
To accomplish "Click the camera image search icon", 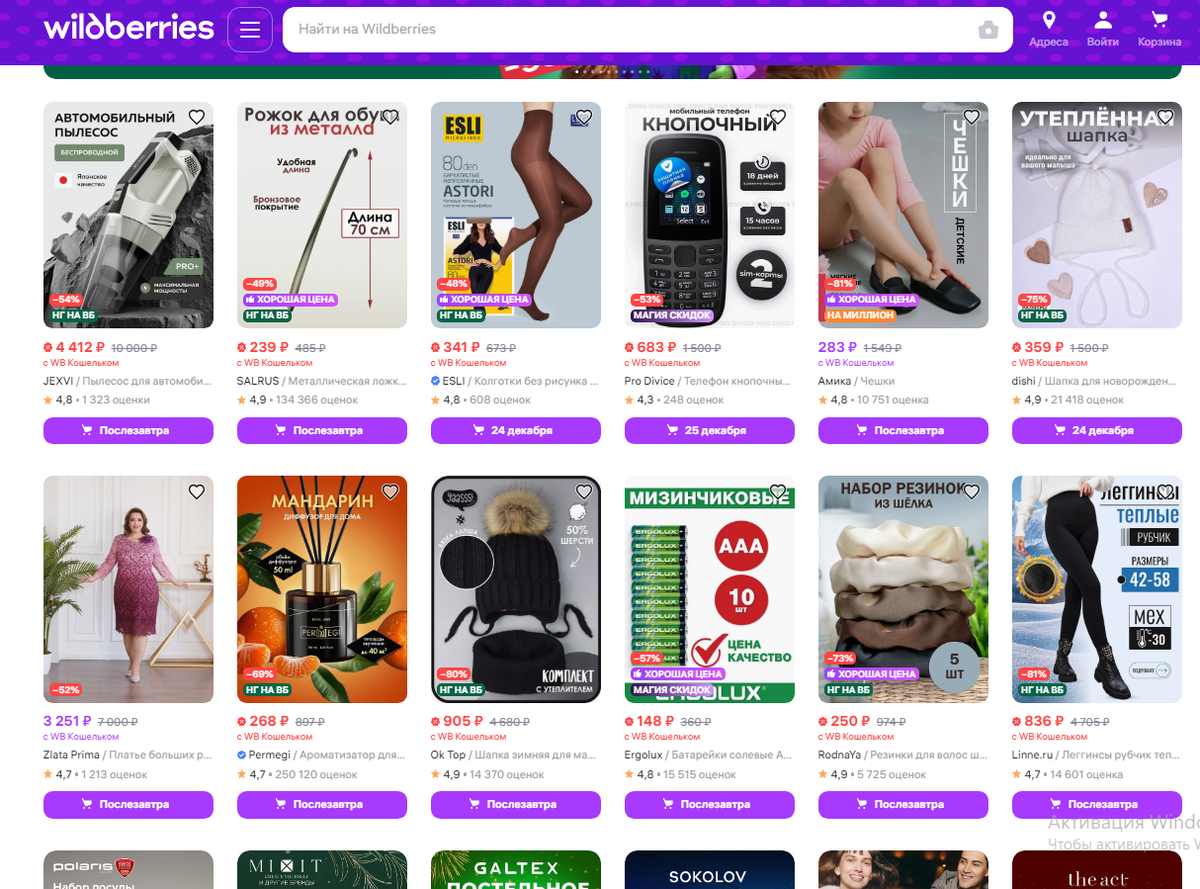I will (988, 30).
